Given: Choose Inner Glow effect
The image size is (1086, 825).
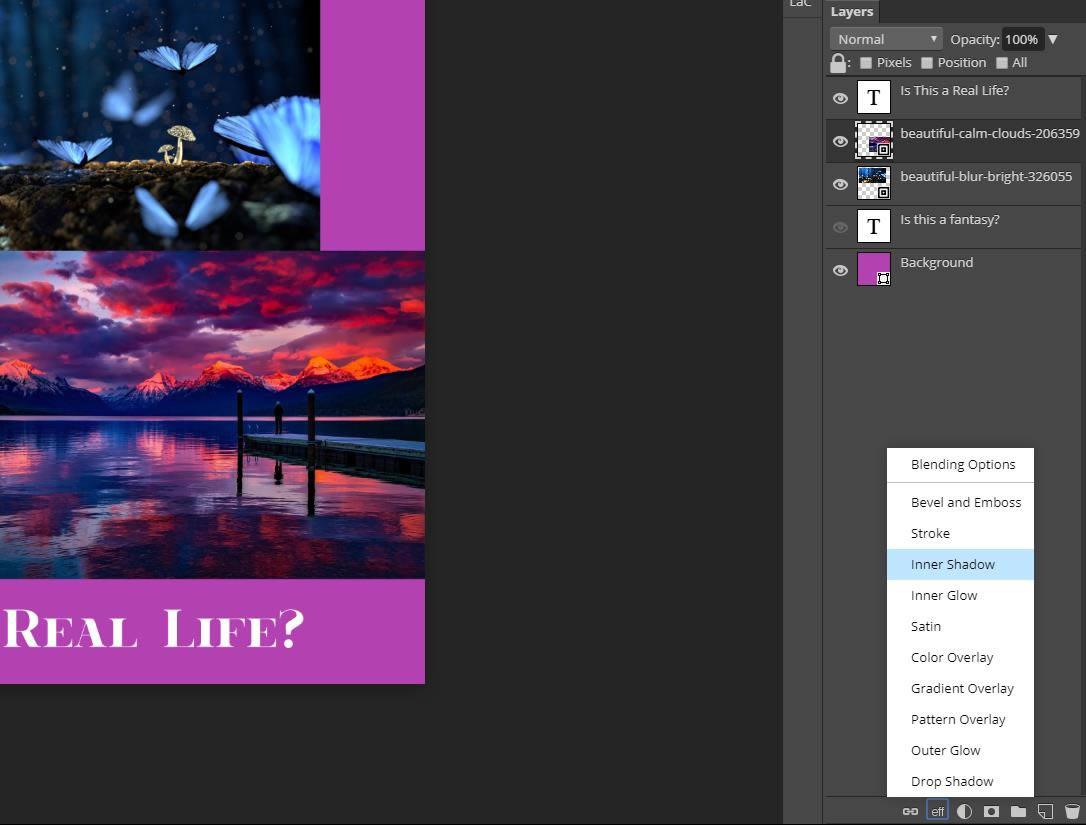Looking at the screenshot, I should coord(960,596).
